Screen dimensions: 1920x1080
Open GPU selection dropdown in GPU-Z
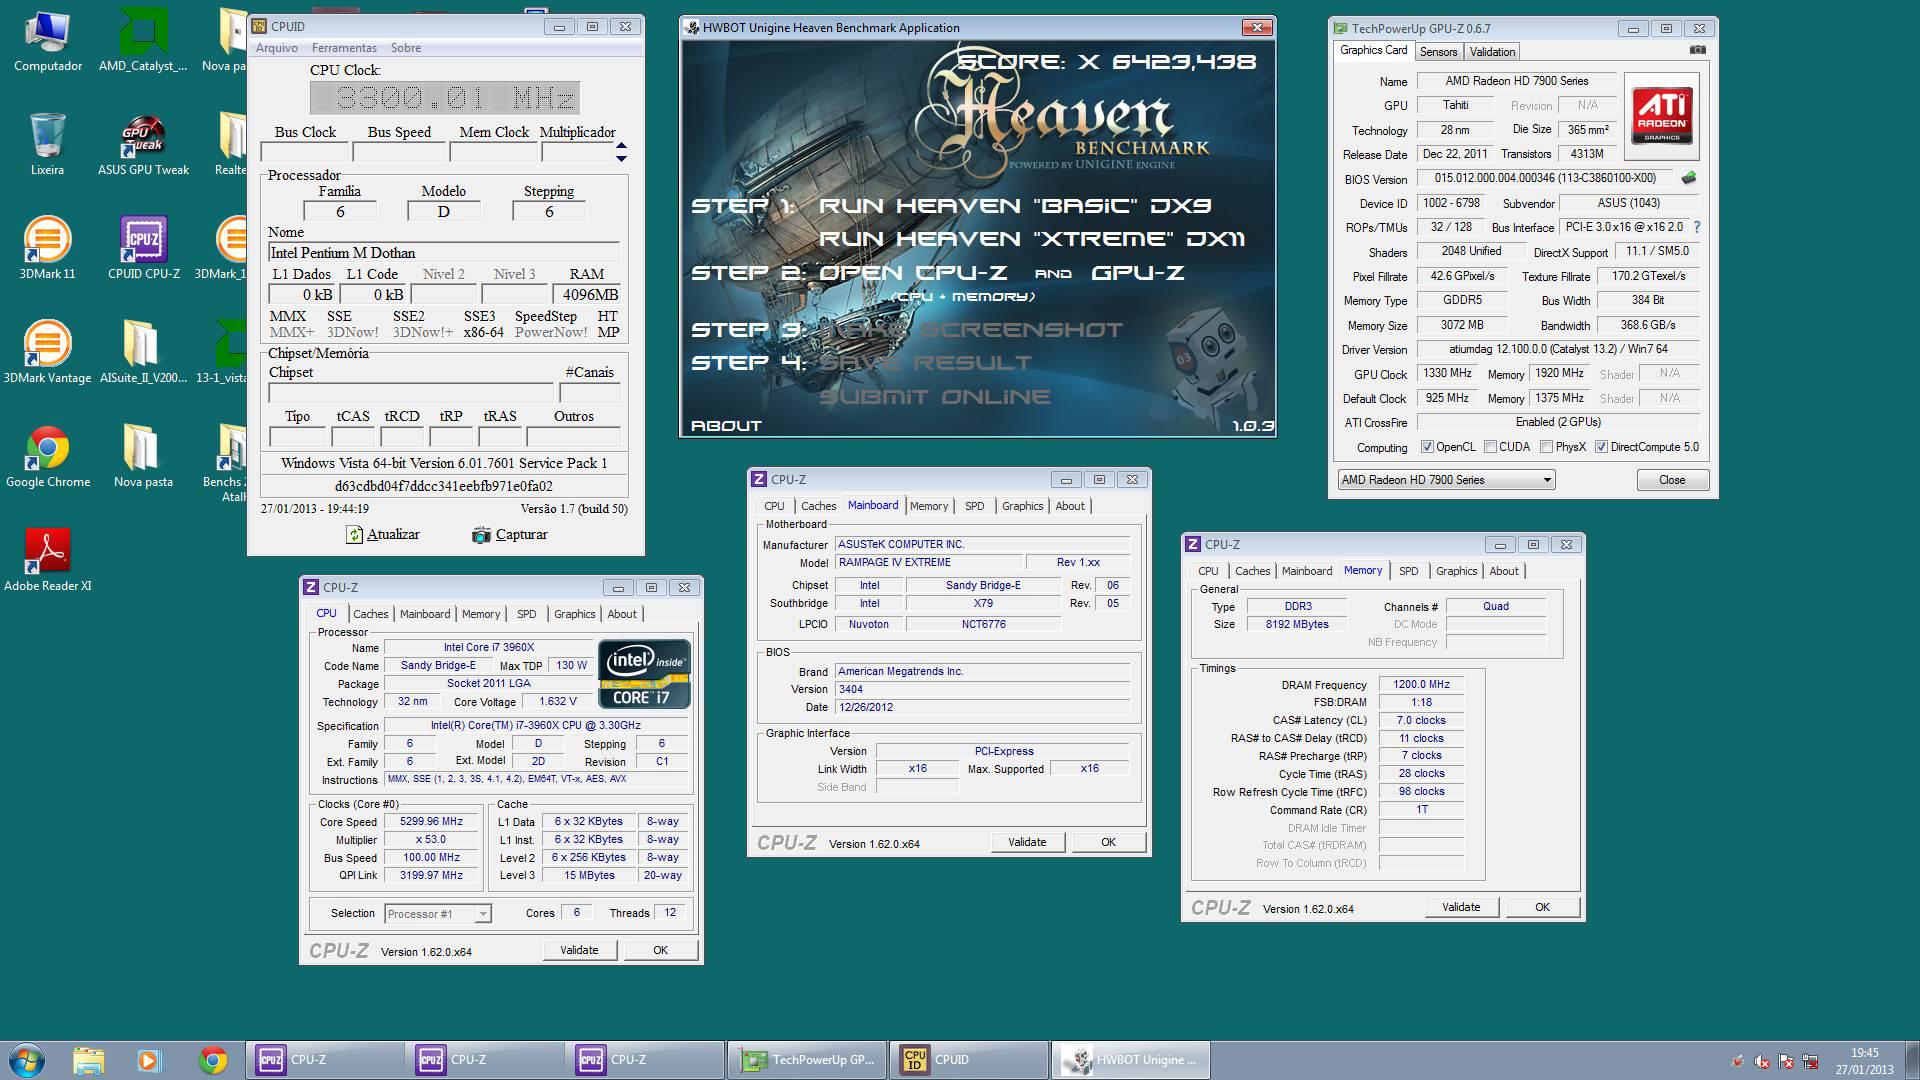[x=1446, y=480]
